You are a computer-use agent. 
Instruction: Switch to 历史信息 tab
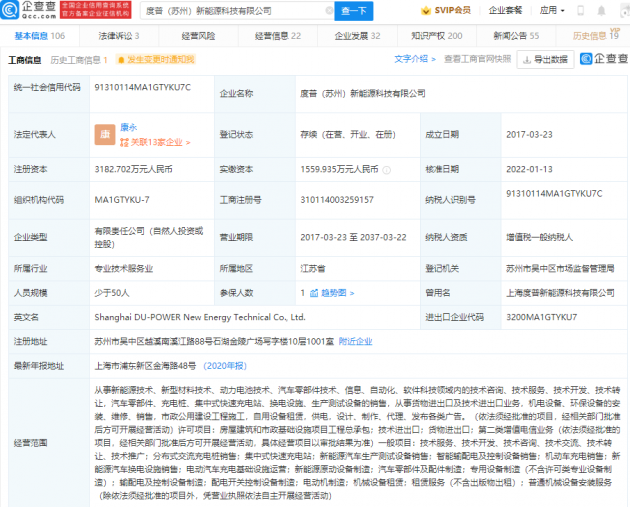[595, 36]
